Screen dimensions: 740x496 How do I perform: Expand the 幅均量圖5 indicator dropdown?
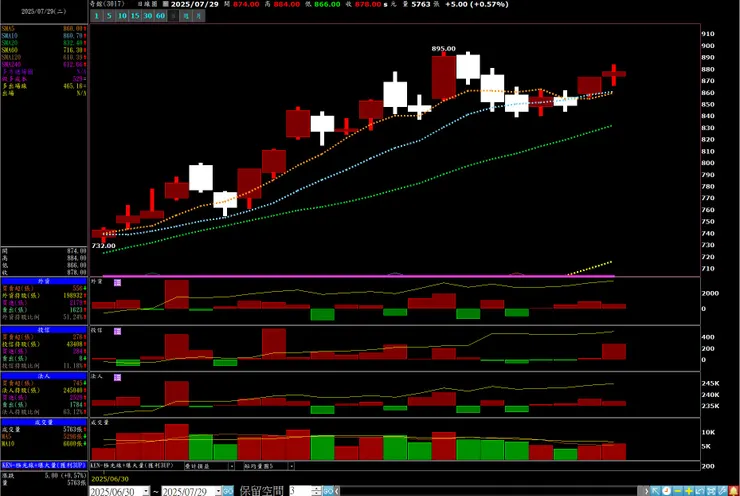point(292,466)
